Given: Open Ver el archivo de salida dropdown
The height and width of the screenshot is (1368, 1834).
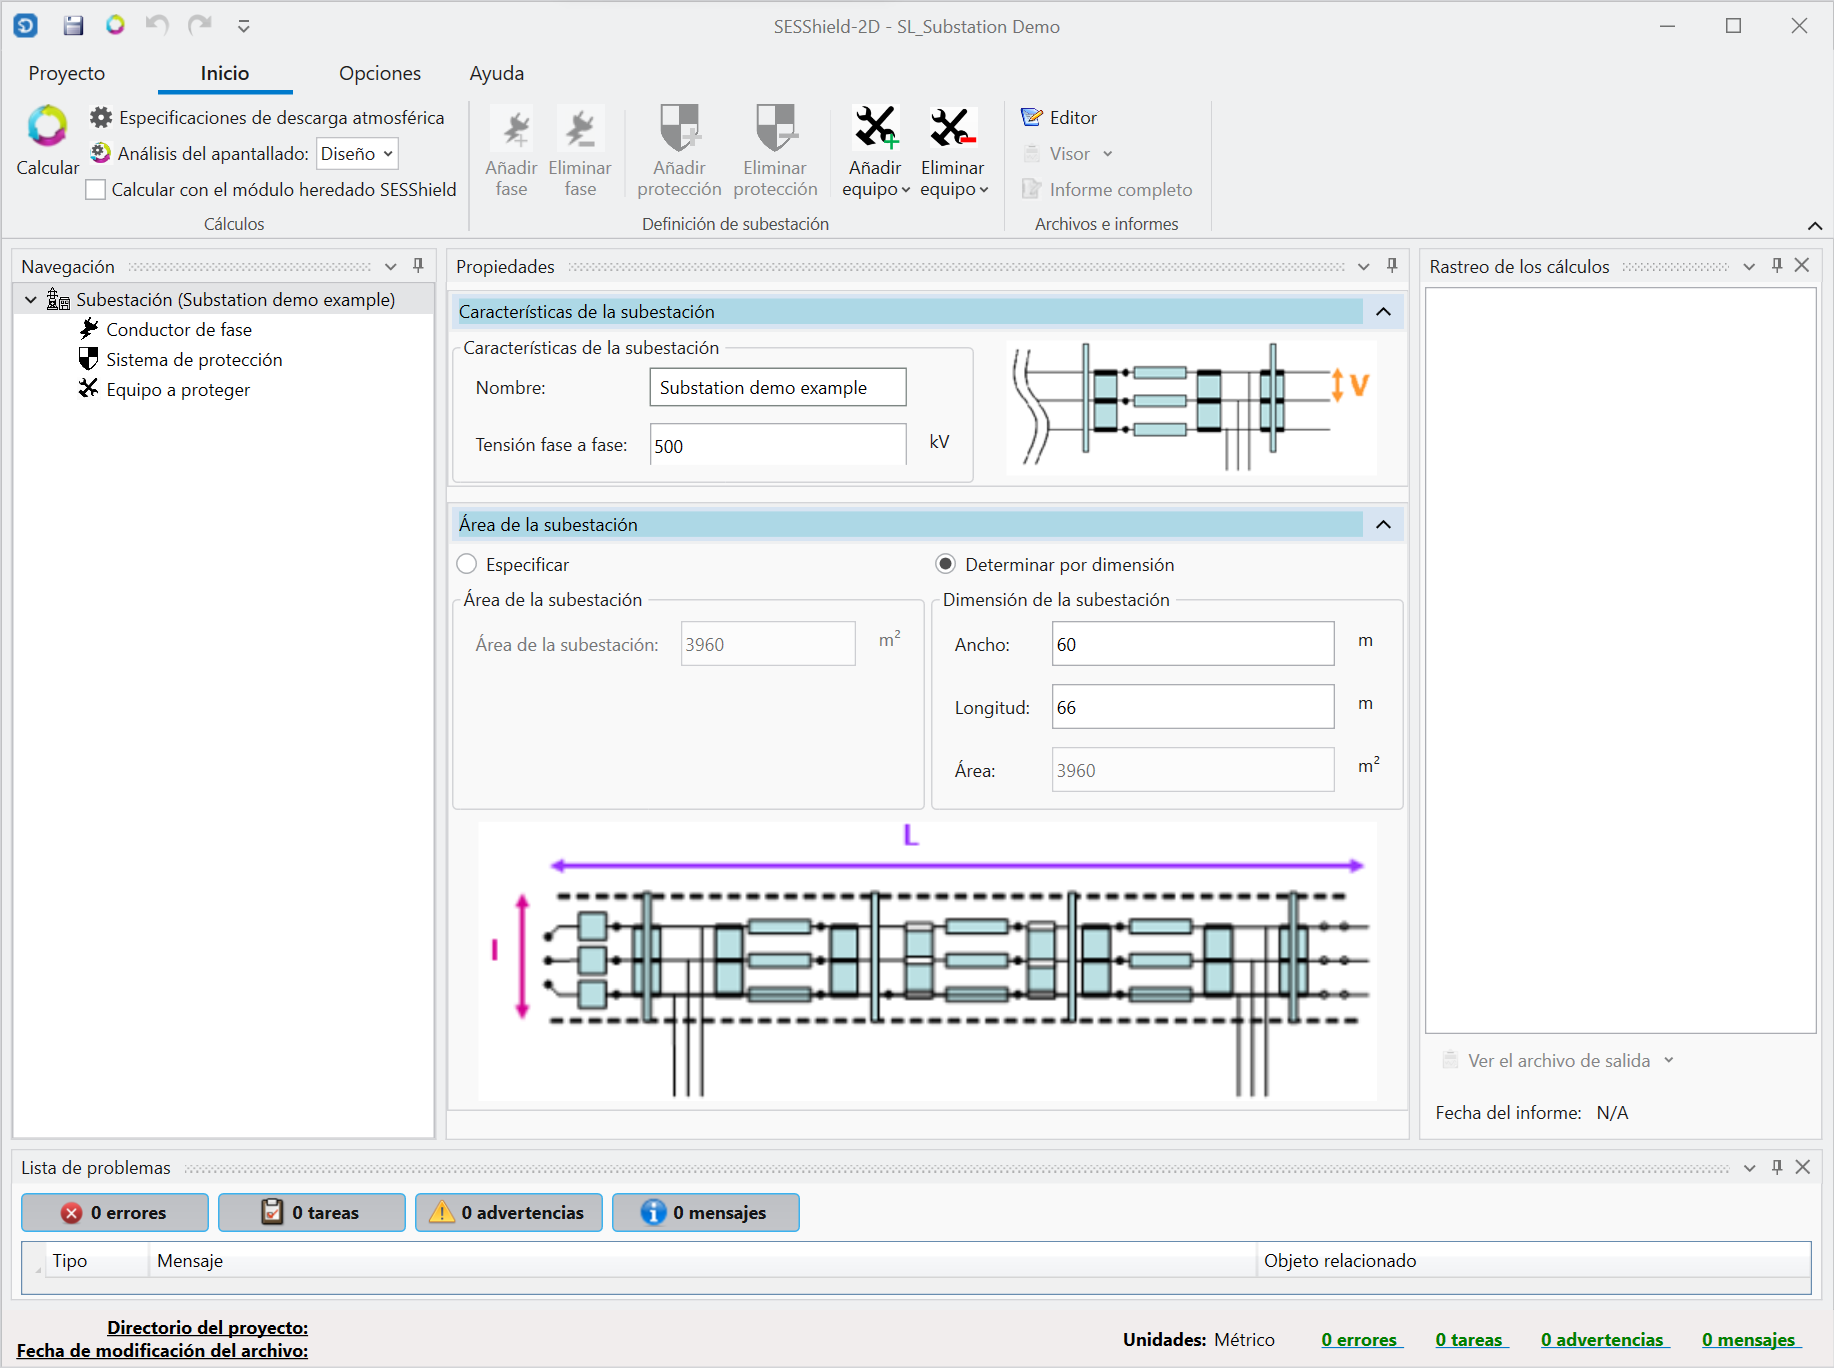Looking at the screenshot, I should click(x=1669, y=1060).
